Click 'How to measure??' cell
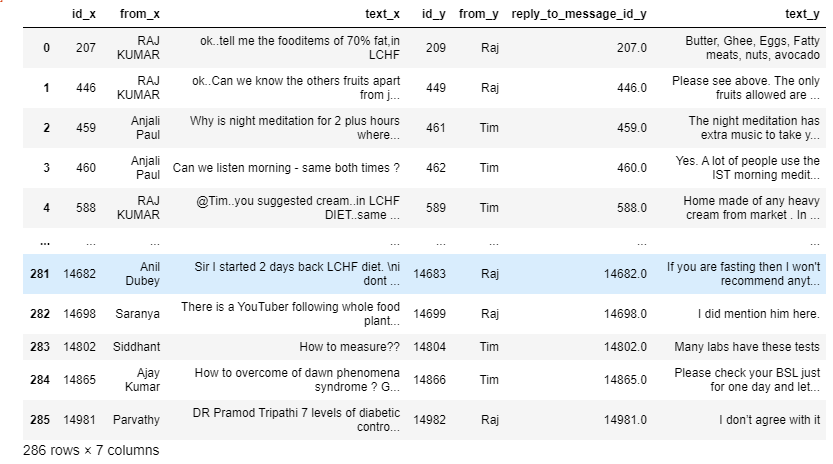This screenshot has width=833, height=464. point(350,347)
